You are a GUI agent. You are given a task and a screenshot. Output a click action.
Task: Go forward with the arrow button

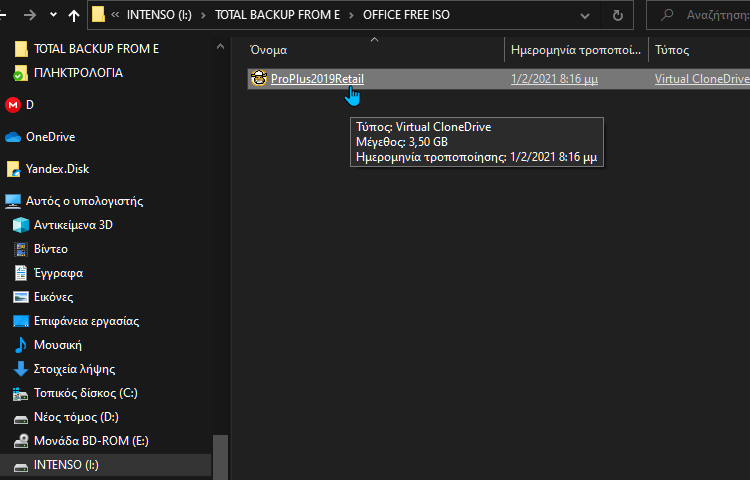tap(30, 15)
